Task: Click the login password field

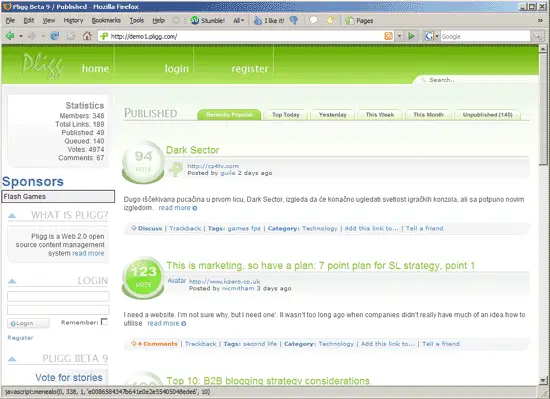Action: pyautogui.click(x=58, y=310)
